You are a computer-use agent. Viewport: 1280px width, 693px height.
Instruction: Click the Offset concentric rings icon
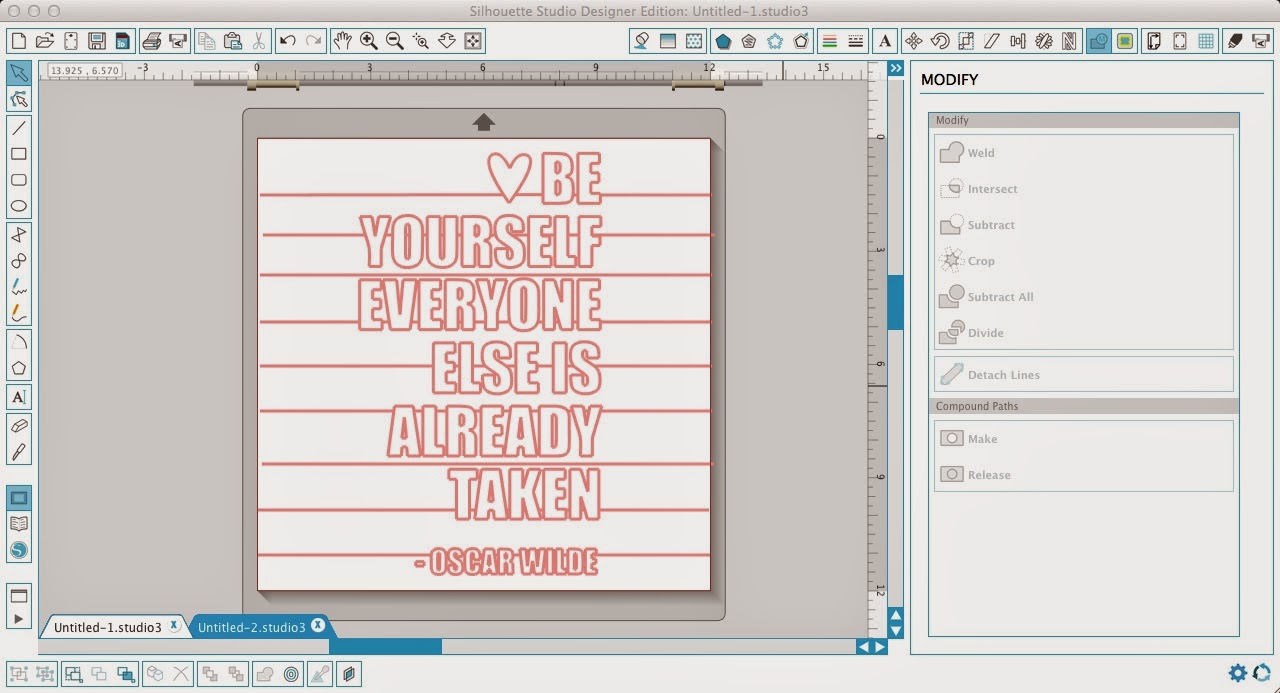291,674
